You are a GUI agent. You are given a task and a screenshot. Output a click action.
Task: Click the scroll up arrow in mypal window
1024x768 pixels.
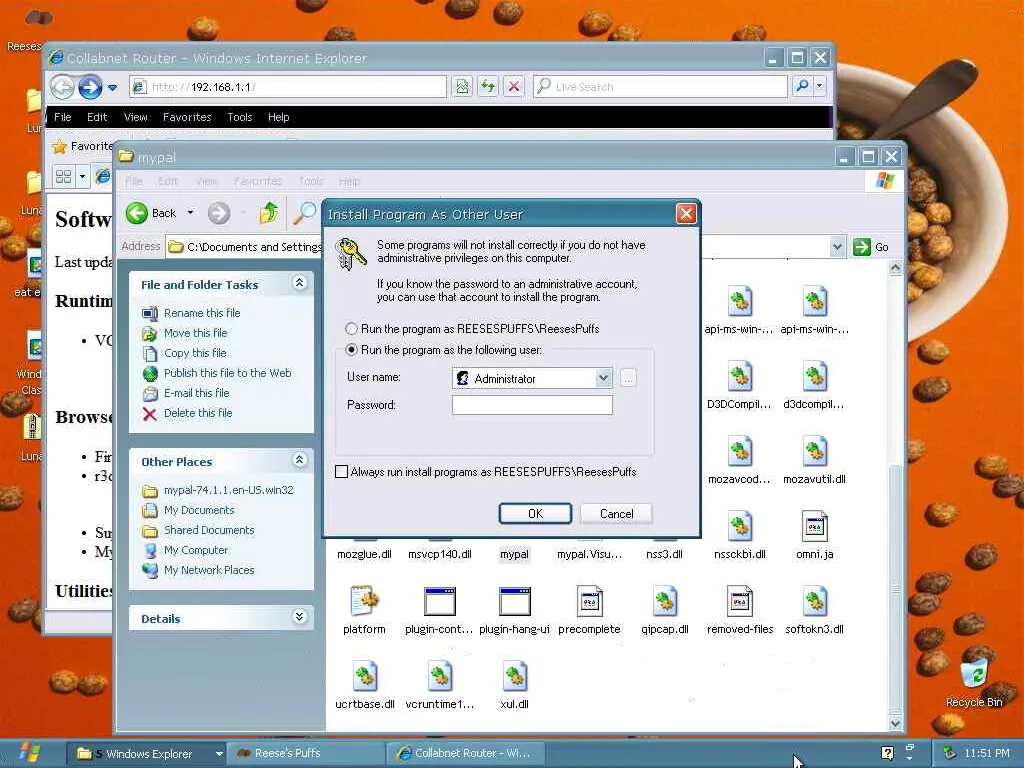pos(896,267)
